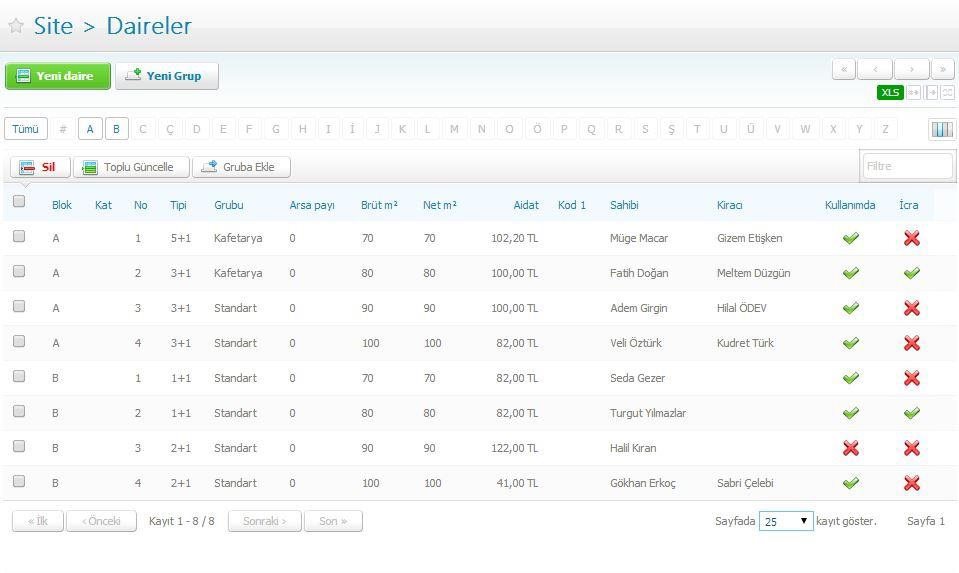Image resolution: width=959 pixels, height=573 pixels.
Task: Sort the table by the Kiracı column
Action: pos(730,205)
